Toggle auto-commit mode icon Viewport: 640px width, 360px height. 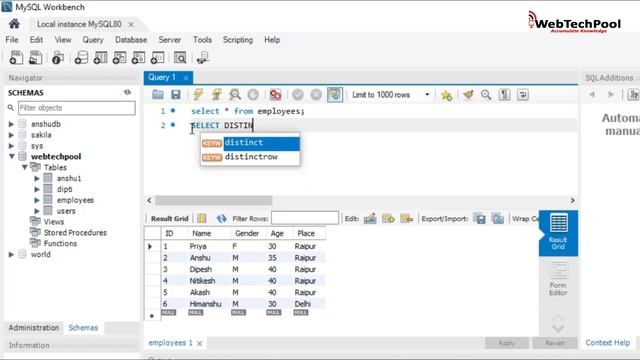pos(335,95)
